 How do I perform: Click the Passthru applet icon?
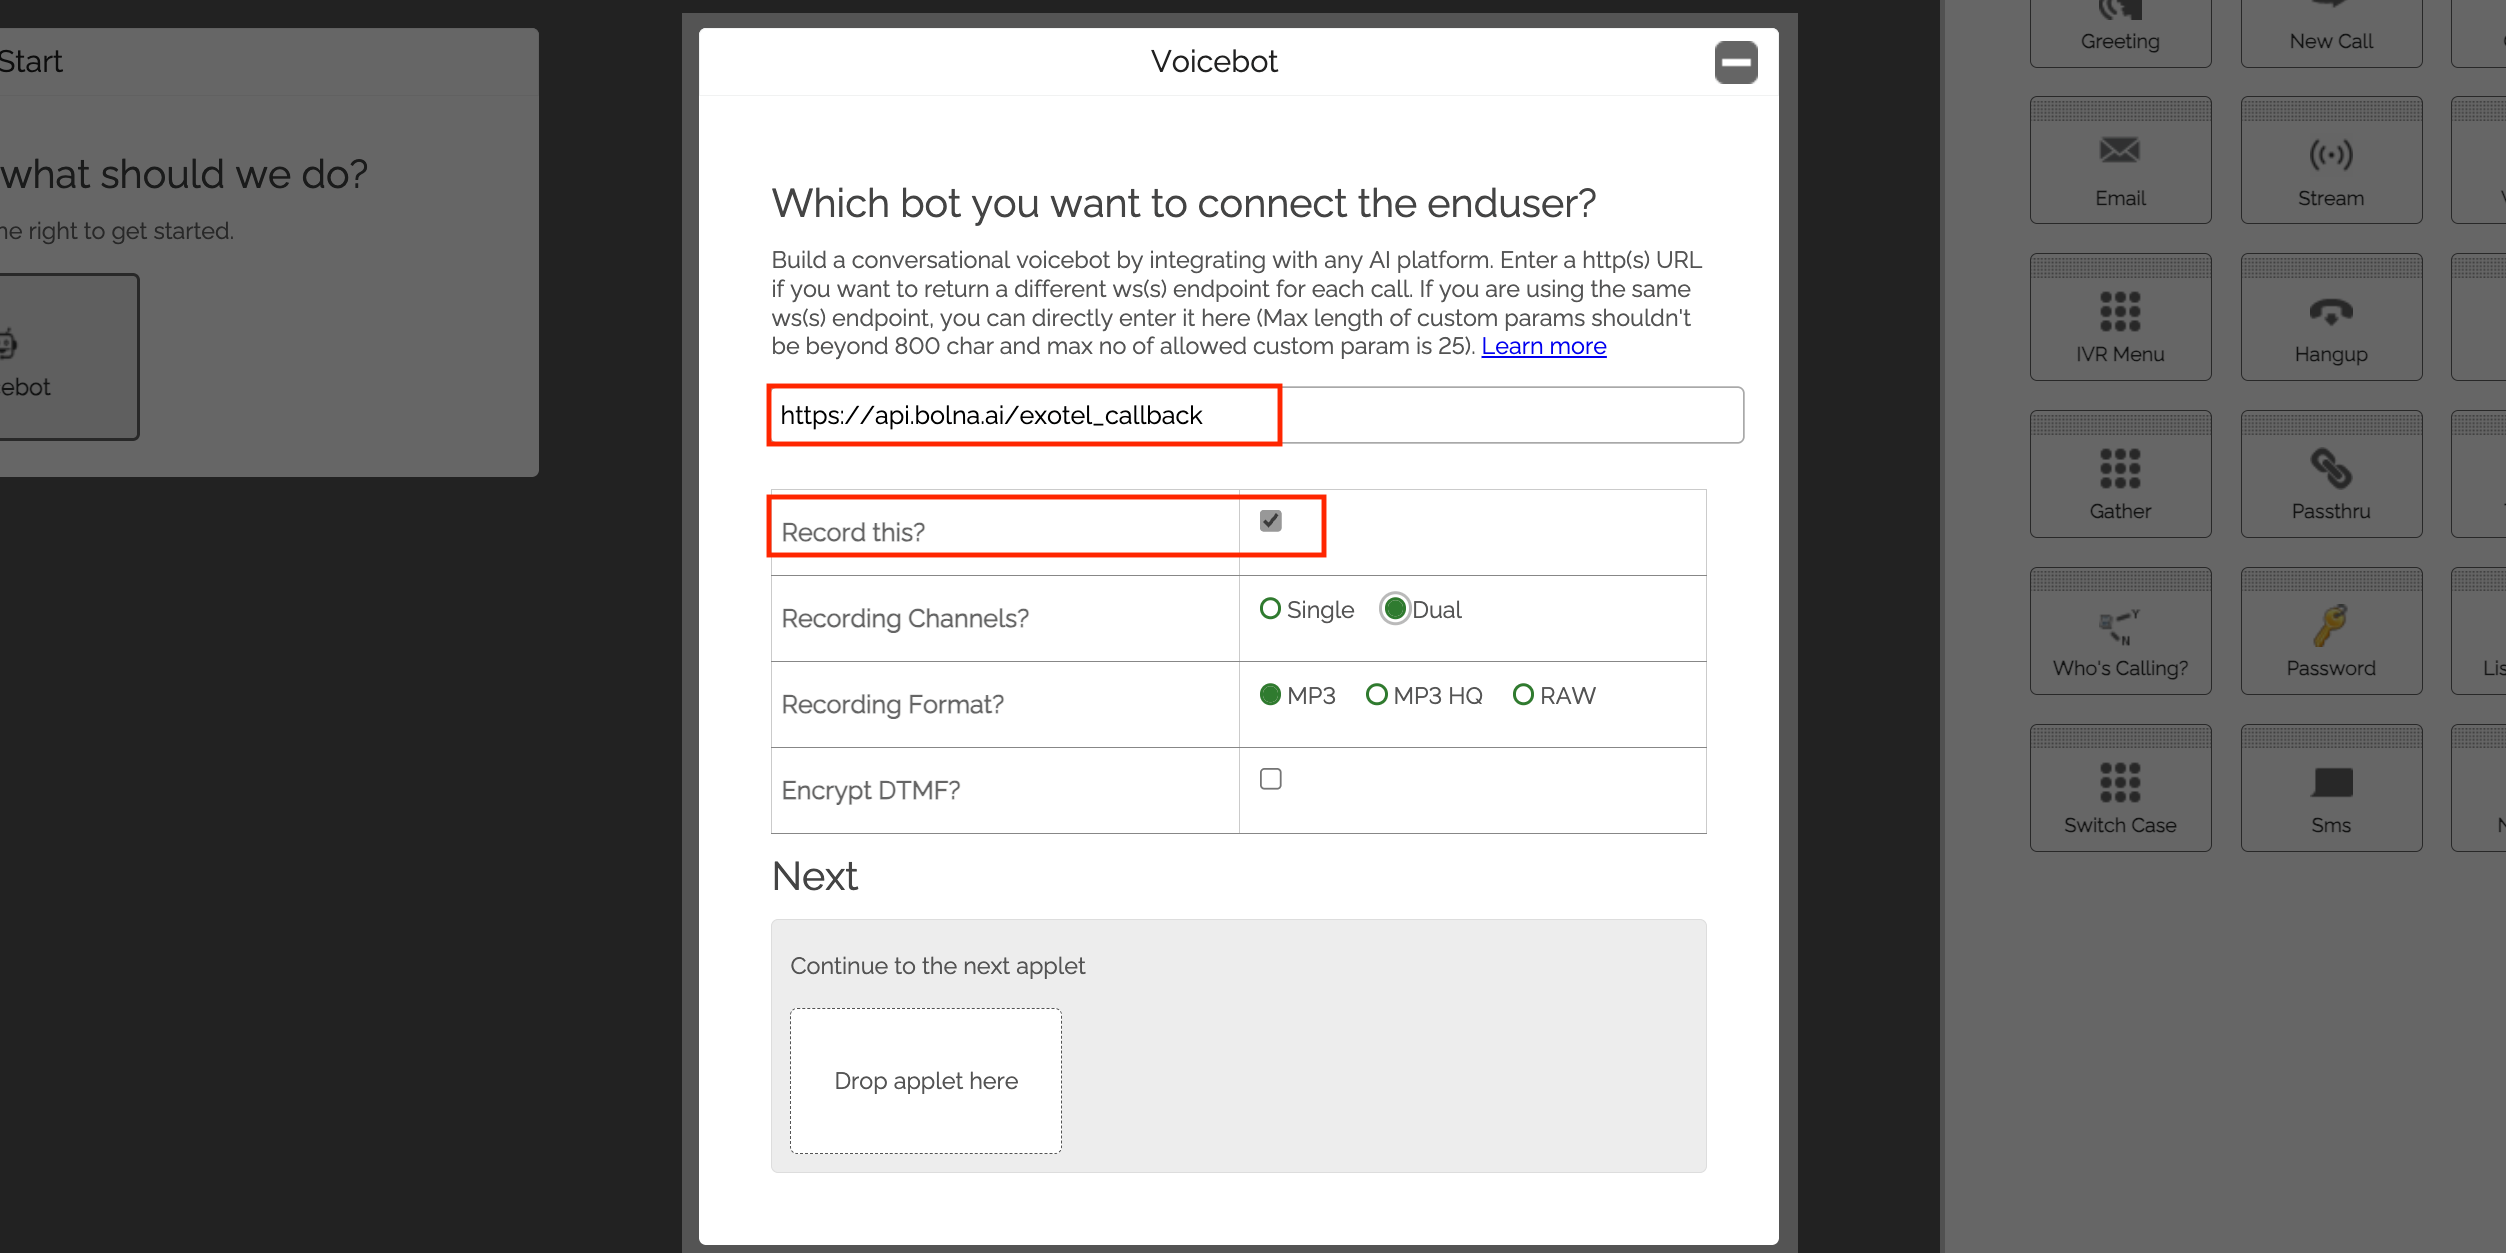pyautogui.click(x=2331, y=473)
